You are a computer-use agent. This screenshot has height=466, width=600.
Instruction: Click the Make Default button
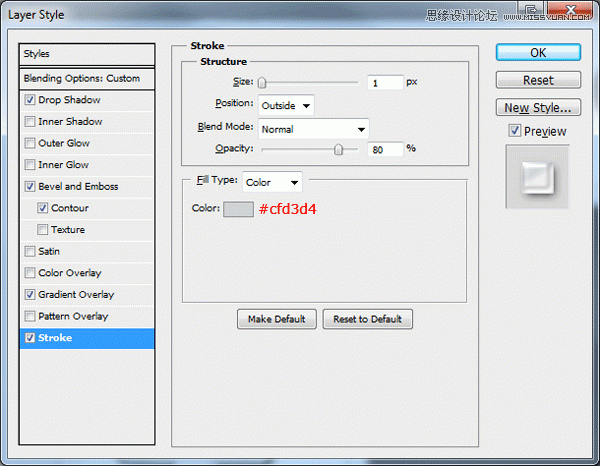pyautogui.click(x=277, y=319)
